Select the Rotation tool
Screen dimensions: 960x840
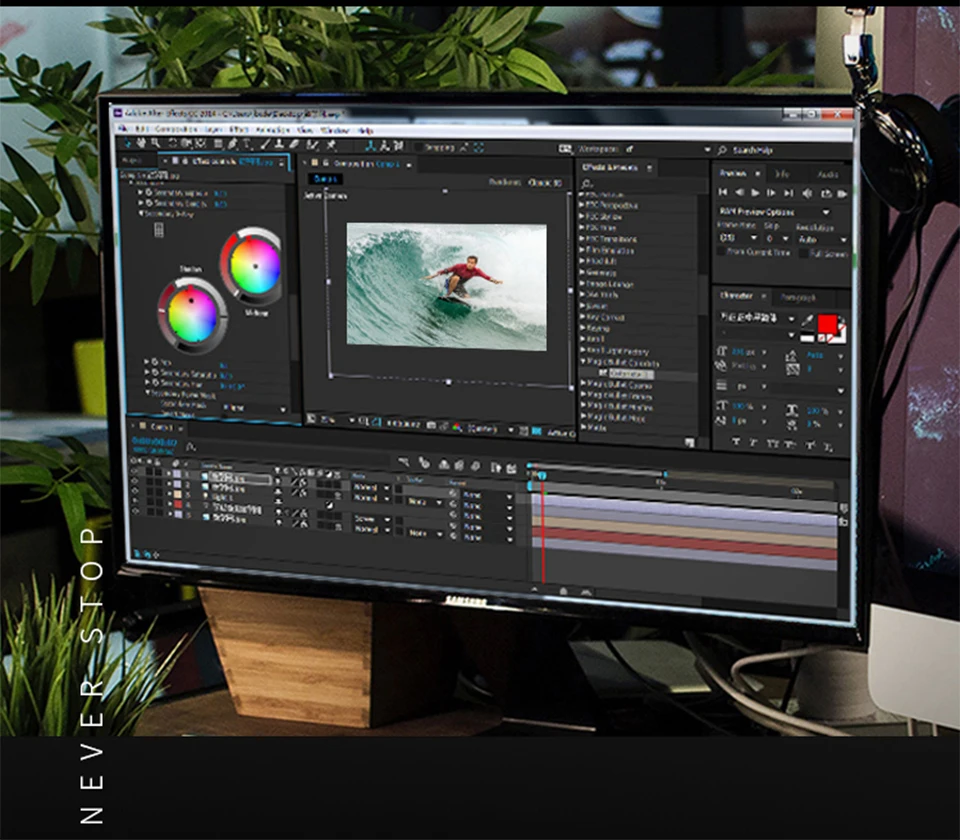point(172,144)
